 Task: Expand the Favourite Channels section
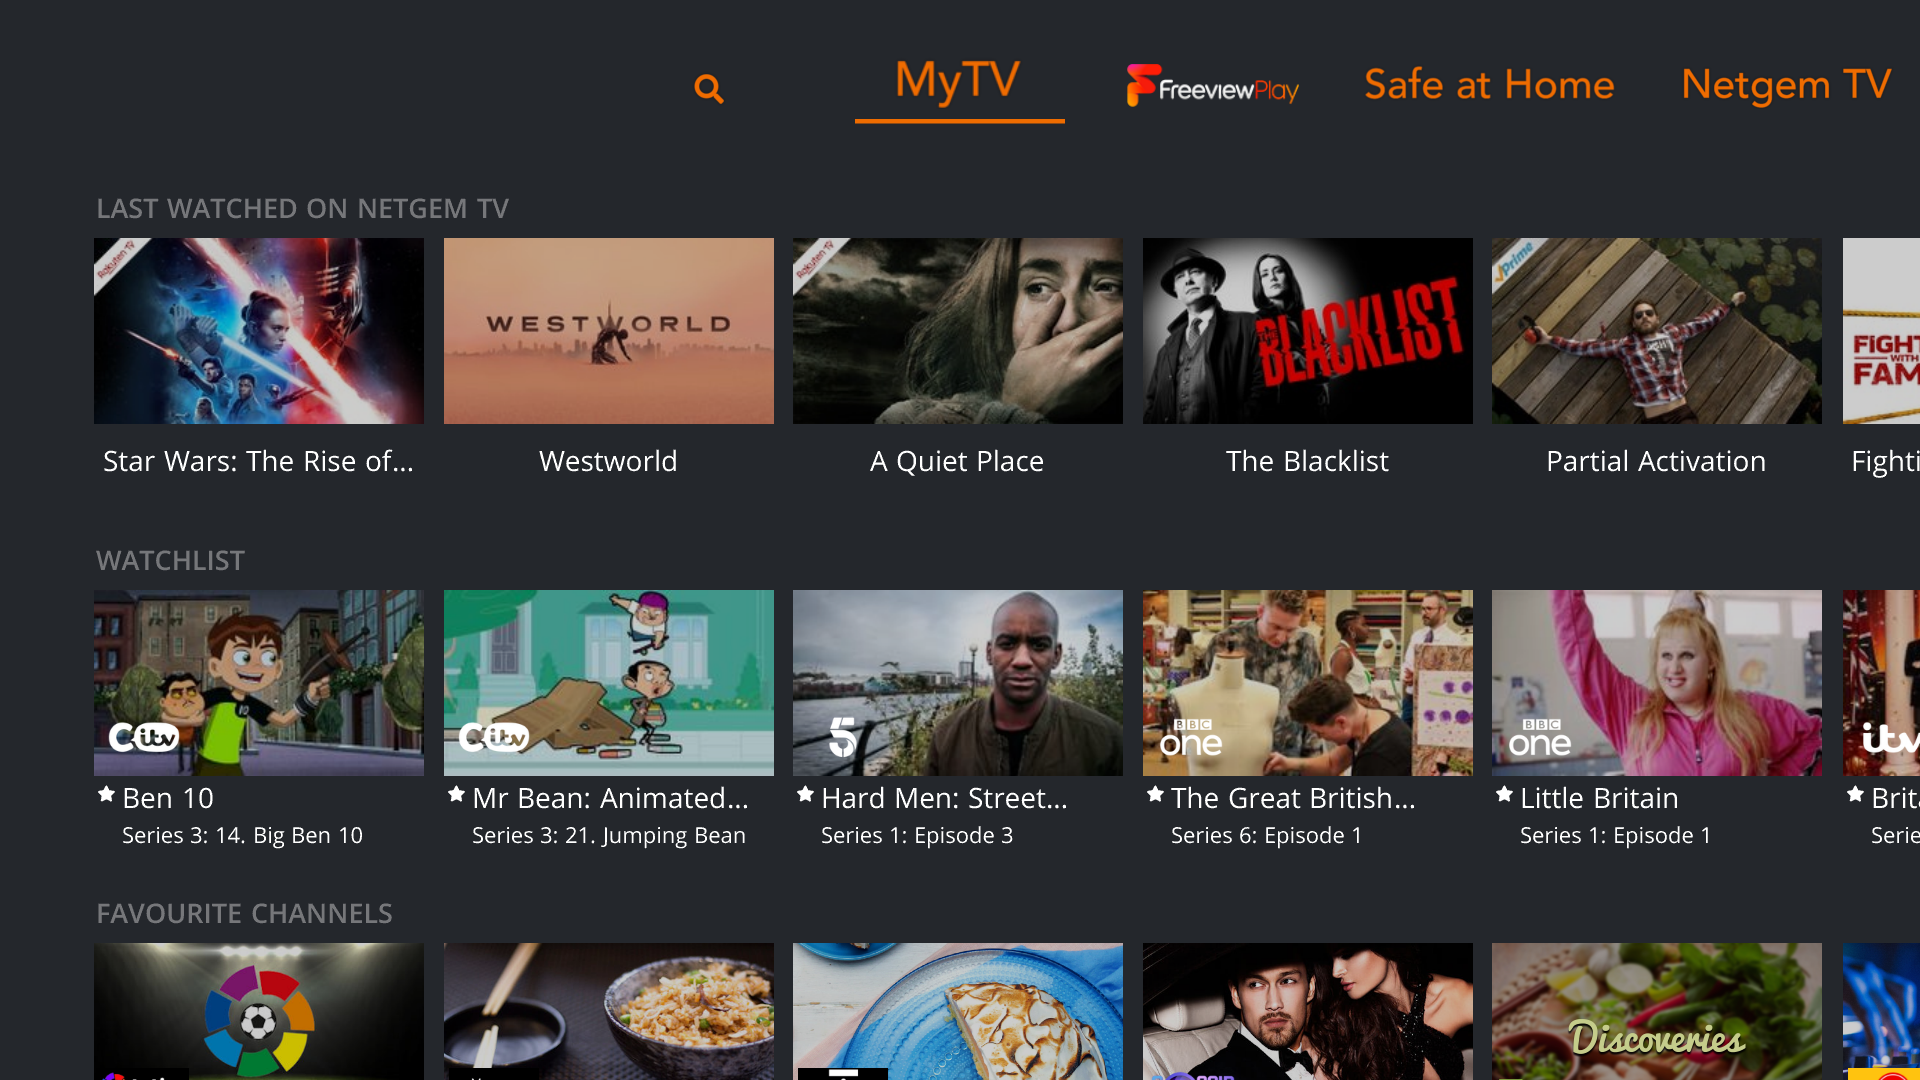[x=244, y=913]
